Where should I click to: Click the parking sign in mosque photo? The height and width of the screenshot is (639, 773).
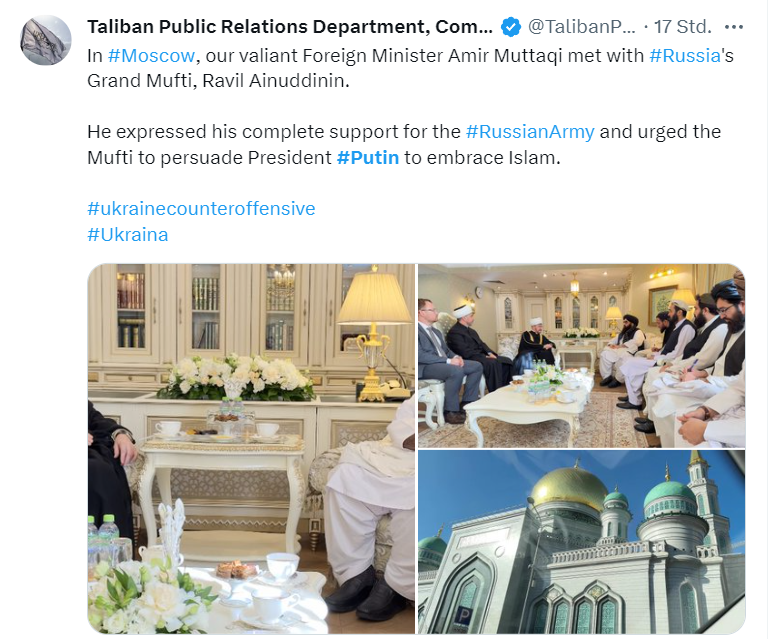click(x=463, y=616)
